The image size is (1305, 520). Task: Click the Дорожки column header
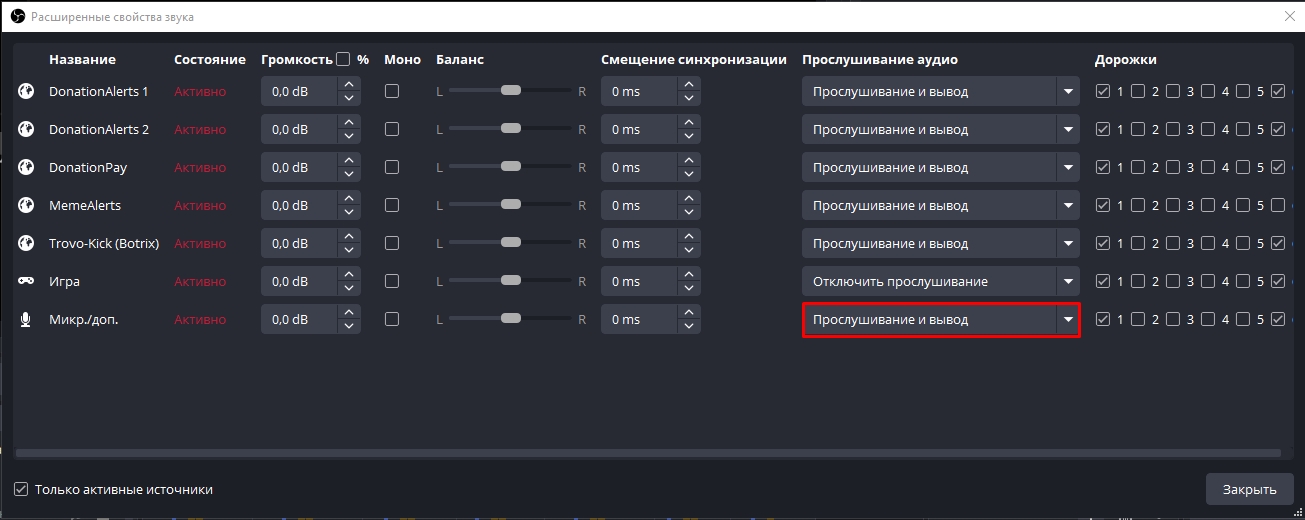1125,59
